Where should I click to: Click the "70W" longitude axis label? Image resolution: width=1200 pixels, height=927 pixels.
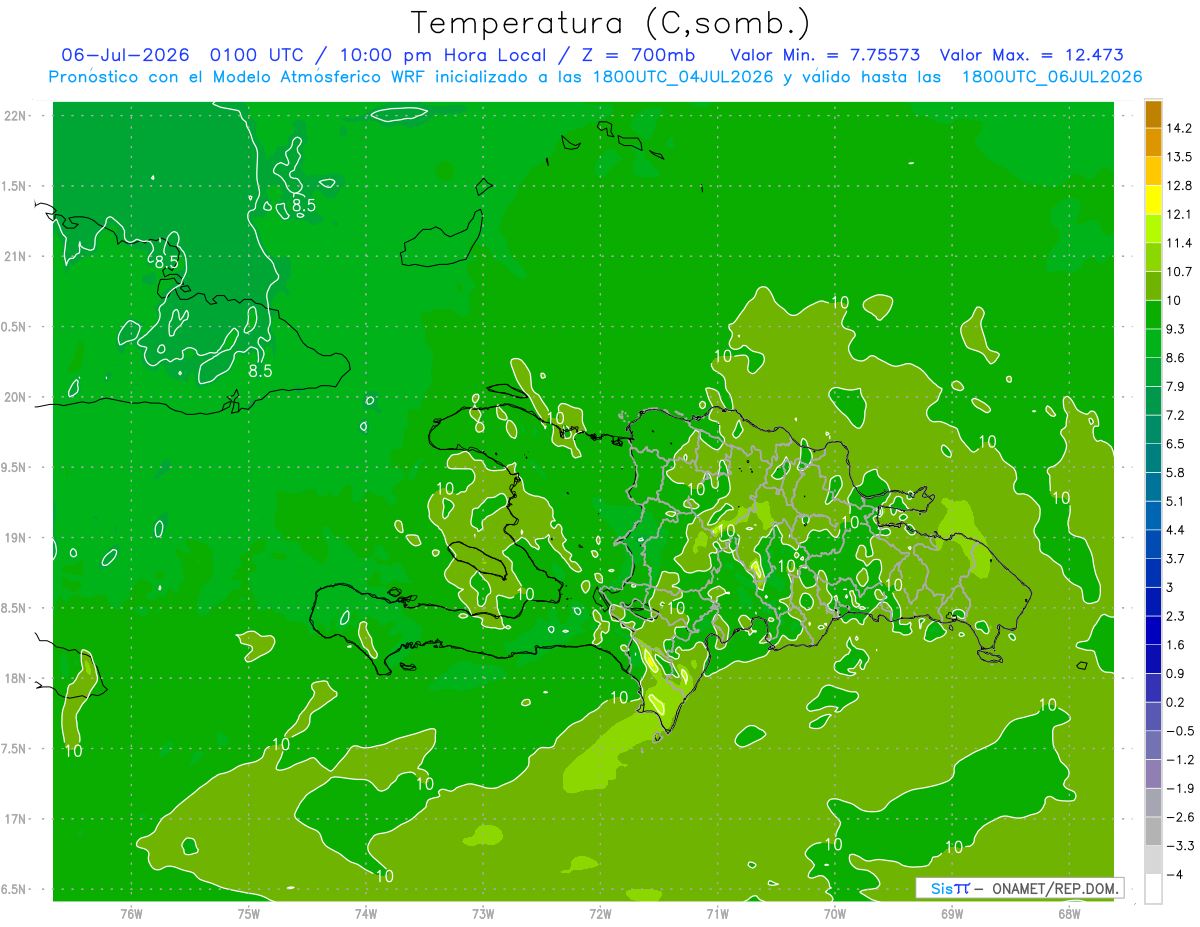click(835, 913)
